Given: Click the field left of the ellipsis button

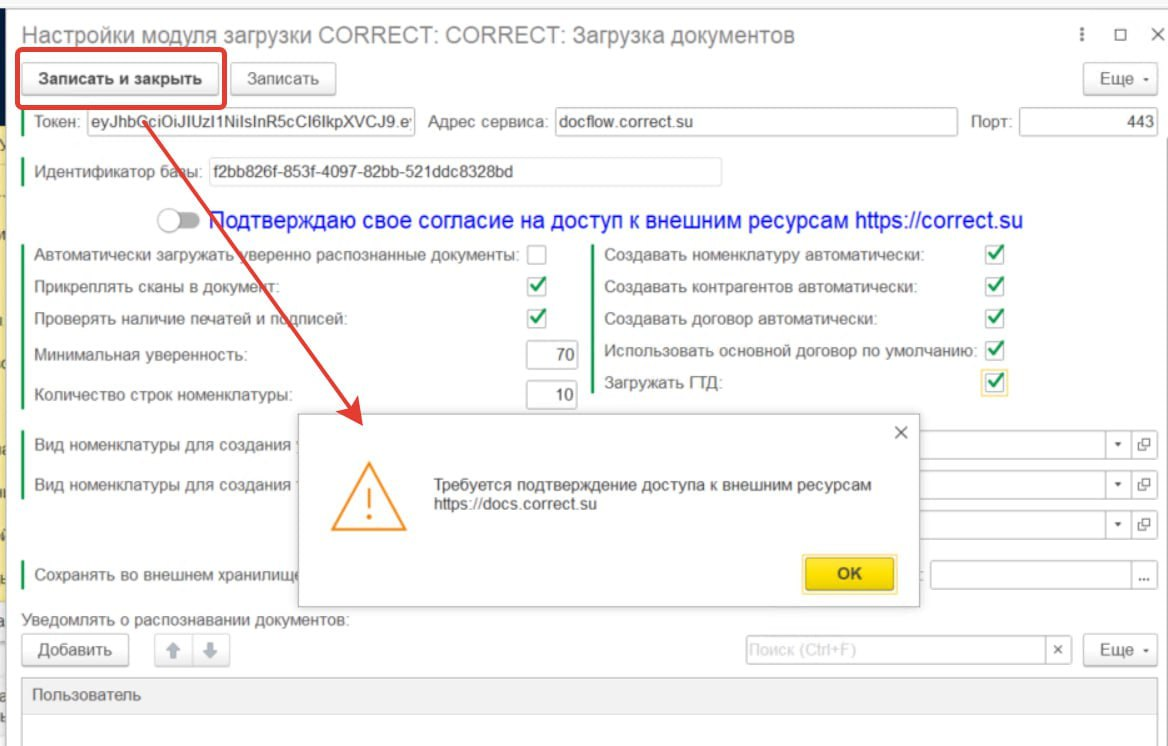Looking at the screenshot, I should [1030, 575].
